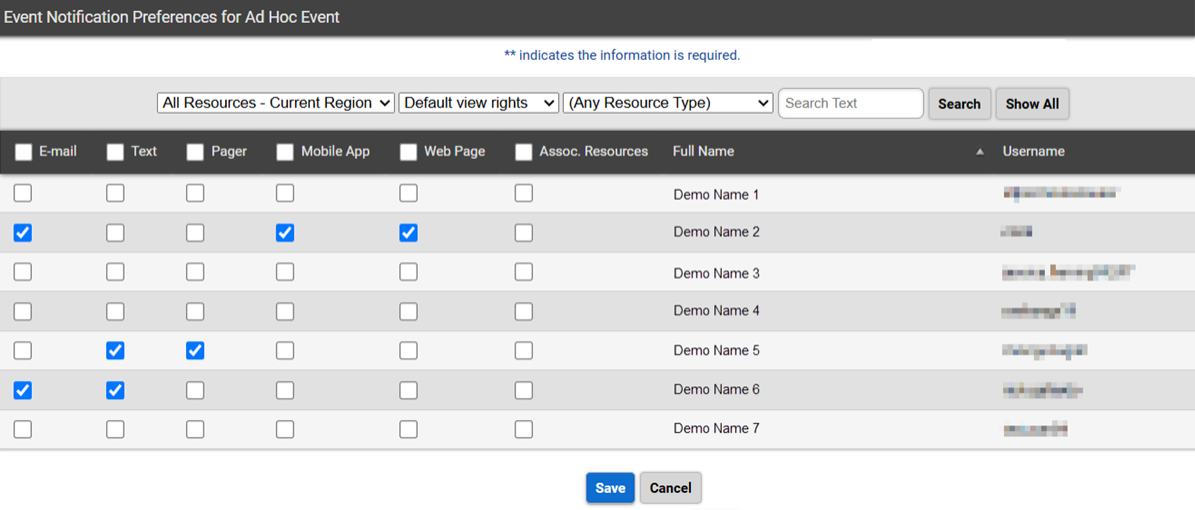Select the Demo Name 3 cell

pos(716,273)
